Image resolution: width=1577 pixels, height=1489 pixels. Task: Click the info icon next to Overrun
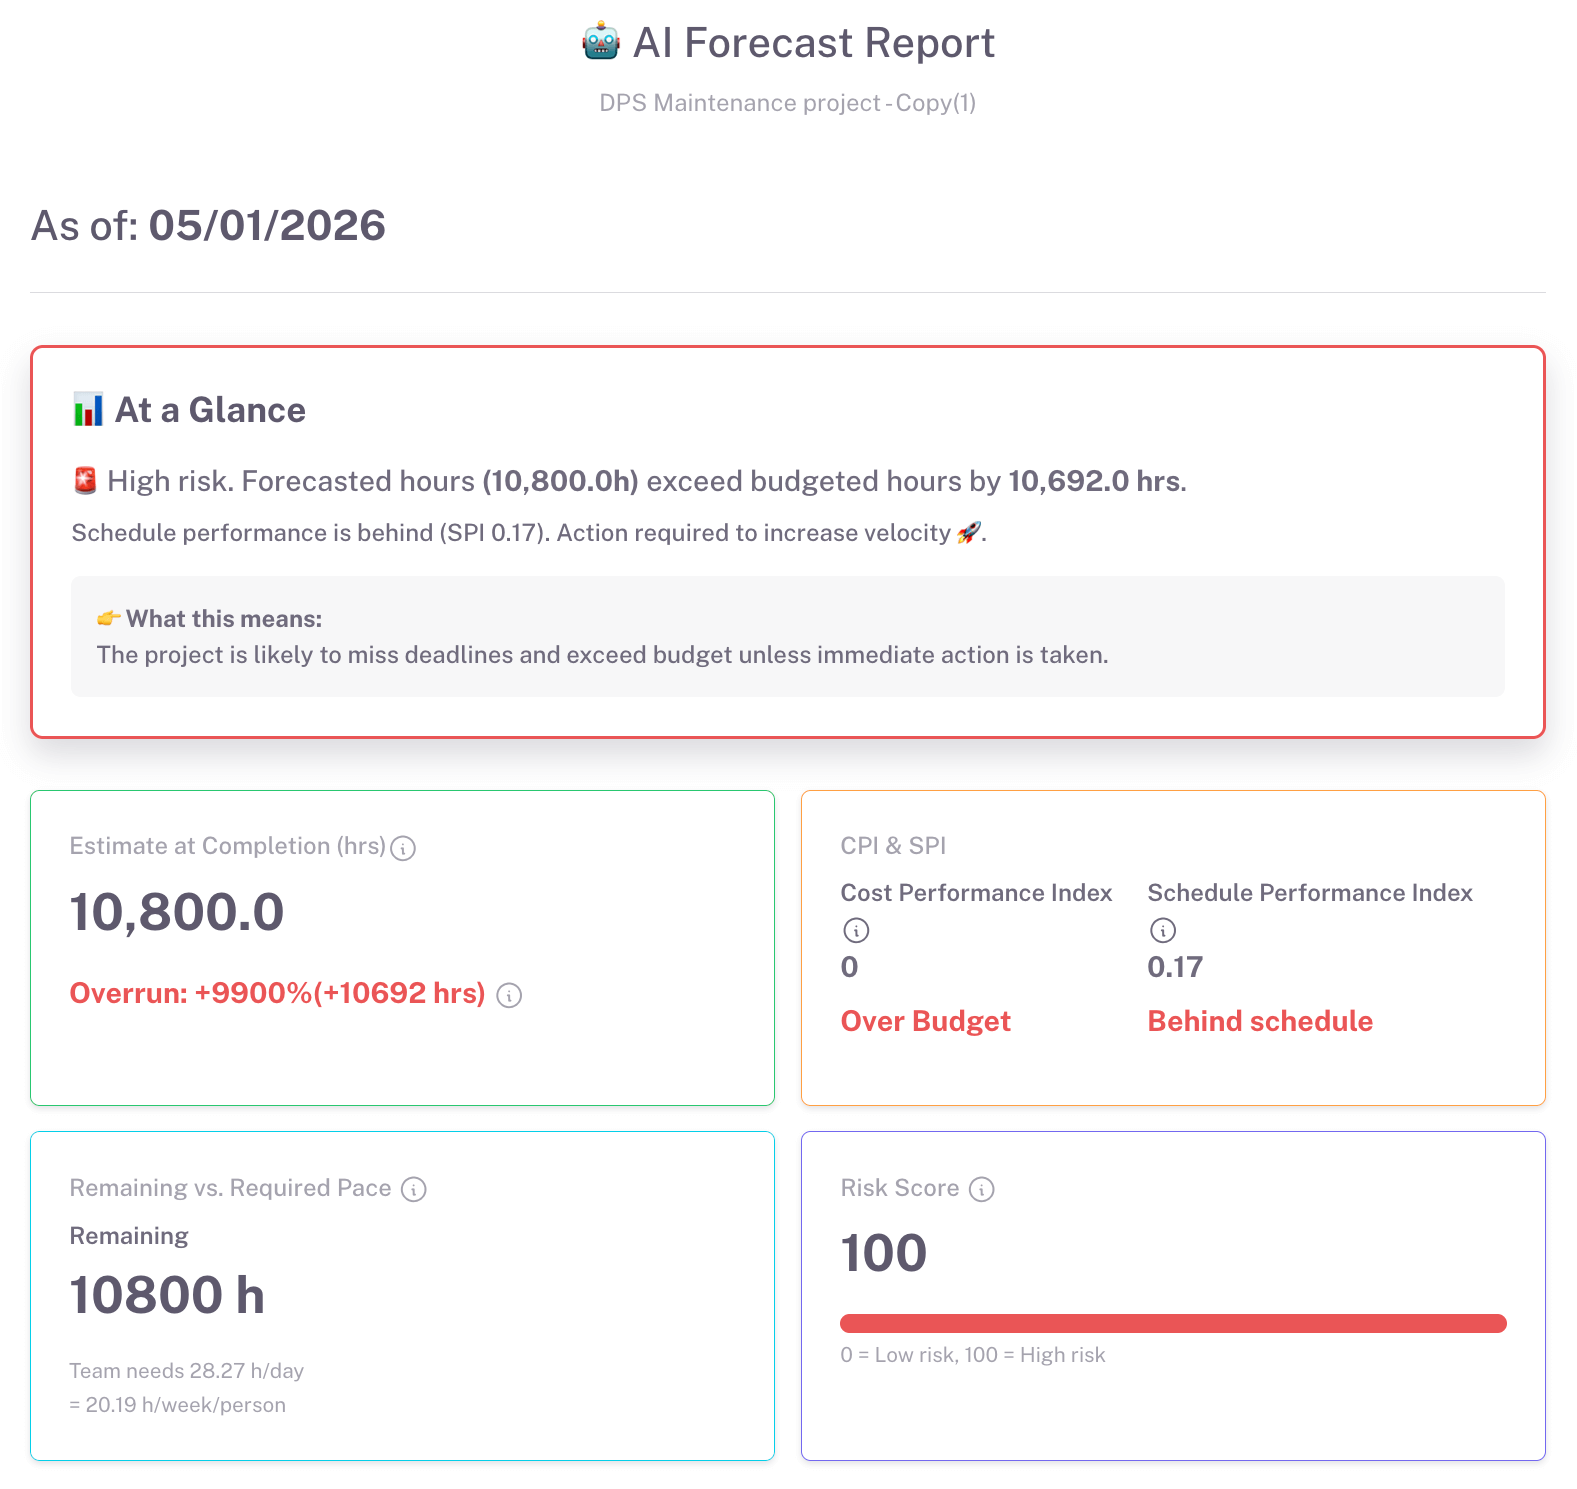509,995
